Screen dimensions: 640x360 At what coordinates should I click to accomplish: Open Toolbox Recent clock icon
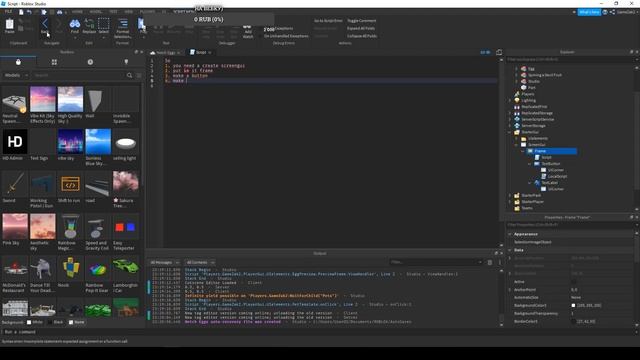[x=90, y=62]
